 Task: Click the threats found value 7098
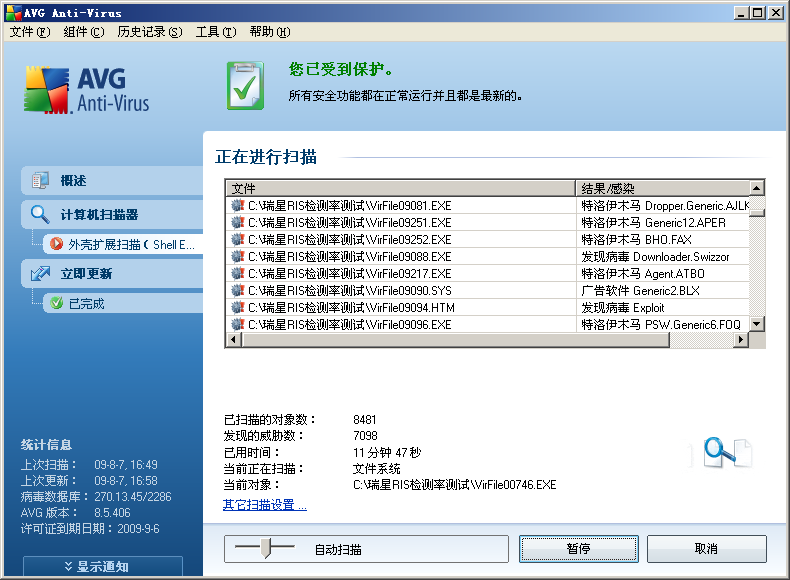pyautogui.click(x=365, y=435)
